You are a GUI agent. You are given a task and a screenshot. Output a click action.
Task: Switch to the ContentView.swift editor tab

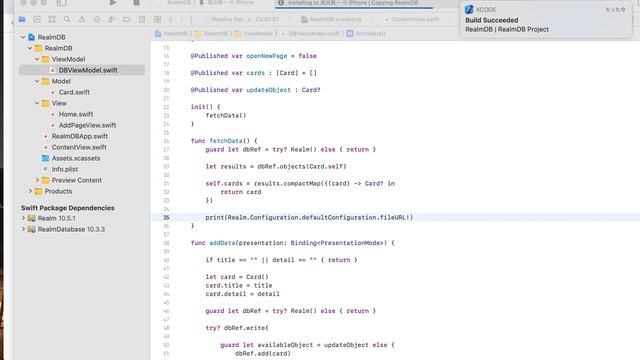coord(412,19)
